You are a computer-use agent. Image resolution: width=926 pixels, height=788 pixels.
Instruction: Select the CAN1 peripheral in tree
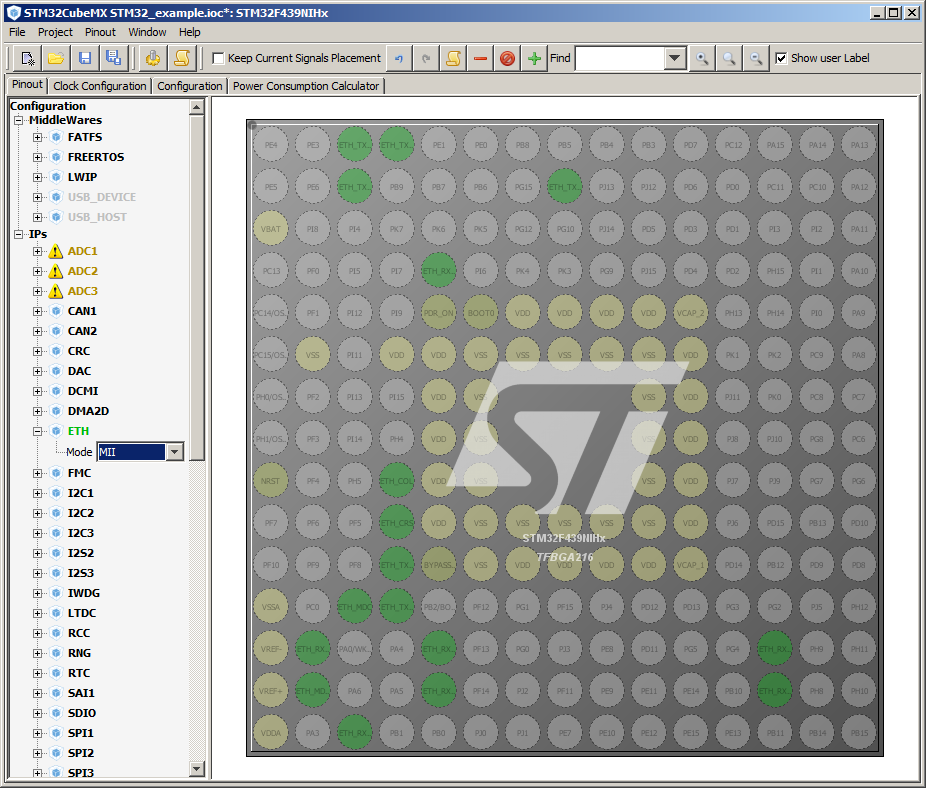coord(82,311)
